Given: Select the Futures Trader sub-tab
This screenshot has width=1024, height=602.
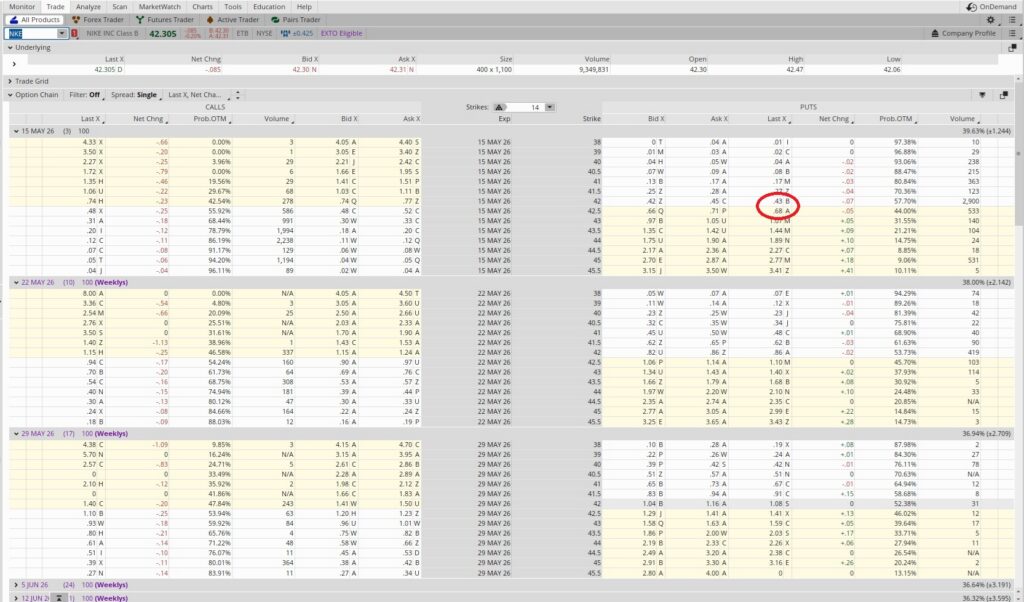Looking at the screenshot, I should [165, 20].
